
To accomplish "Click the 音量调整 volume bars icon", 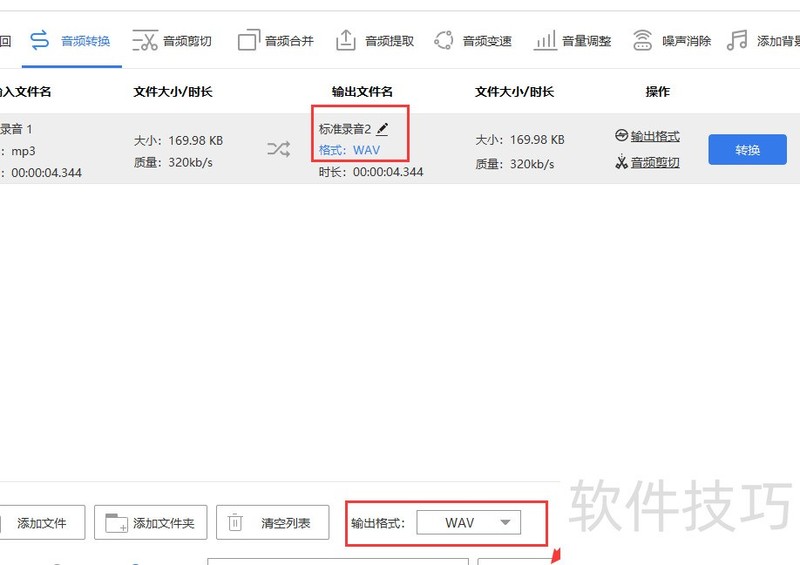I will 545,41.
